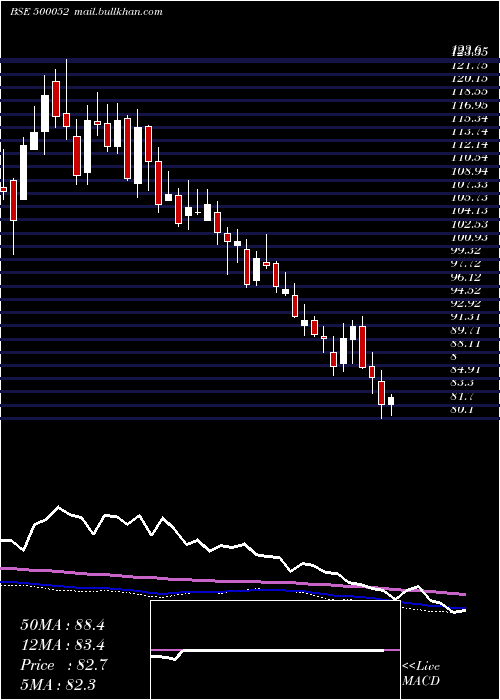Click the 84.91 price axis label
Image resolution: width=500 pixels, height=700 pixels.
(x=468, y=370)
